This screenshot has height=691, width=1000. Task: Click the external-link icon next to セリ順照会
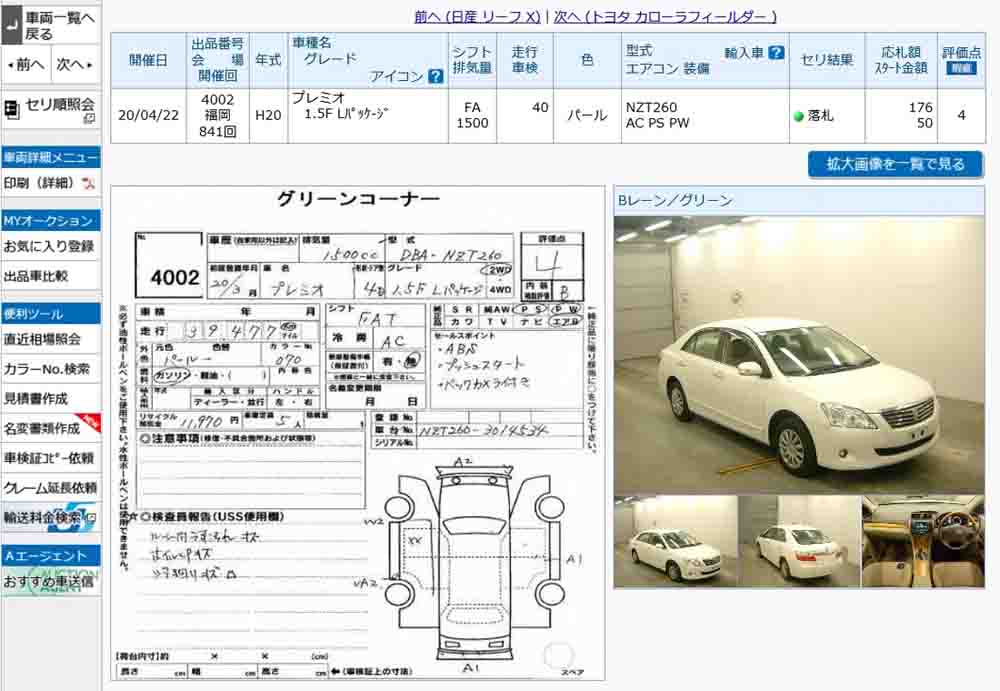click(89, 118)
